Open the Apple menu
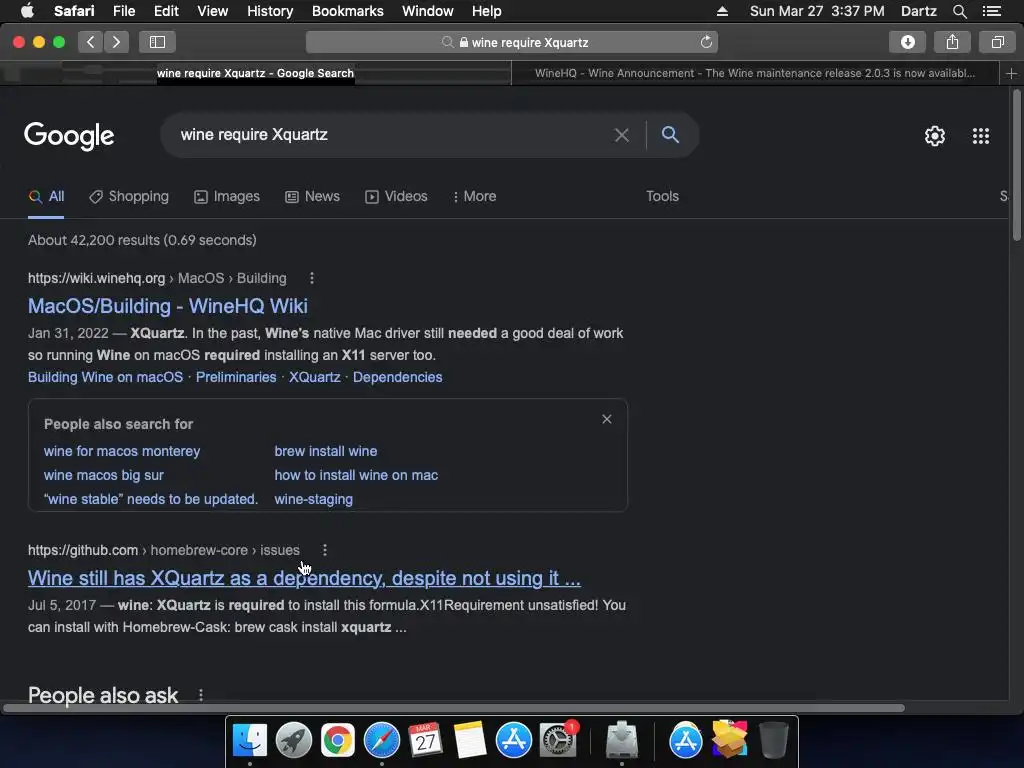 pos(27,10)
